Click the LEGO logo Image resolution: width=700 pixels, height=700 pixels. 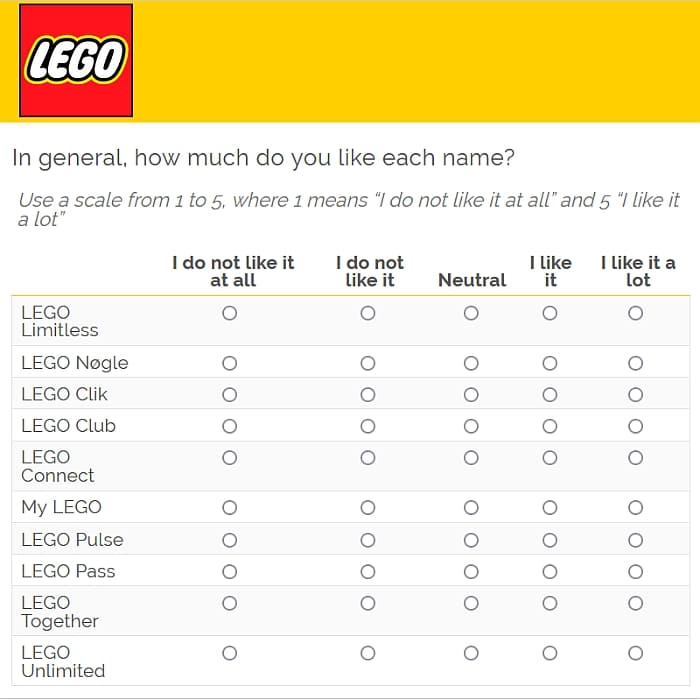coord(76,61)
